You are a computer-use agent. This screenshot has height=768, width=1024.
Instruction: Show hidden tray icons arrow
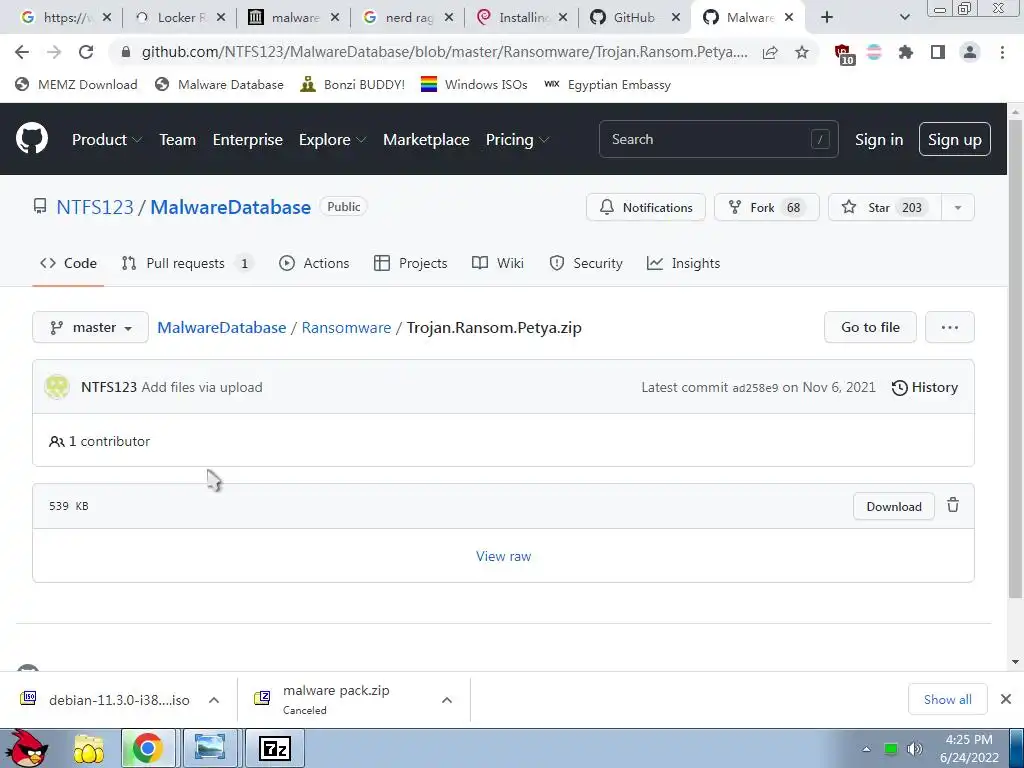click(867, 749)
